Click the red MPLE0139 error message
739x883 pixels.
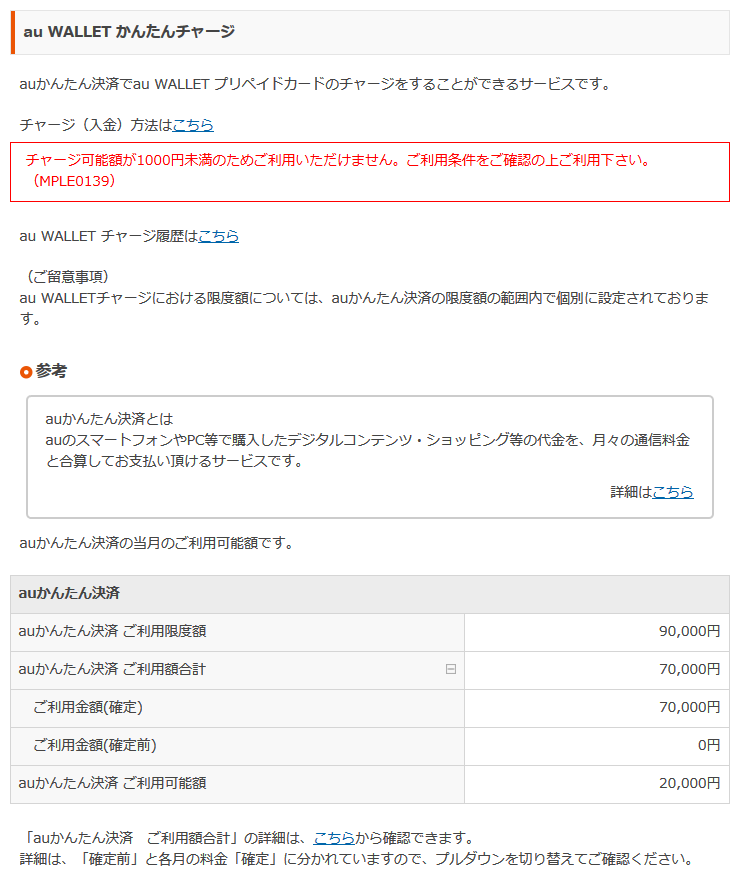pos(370,171)
